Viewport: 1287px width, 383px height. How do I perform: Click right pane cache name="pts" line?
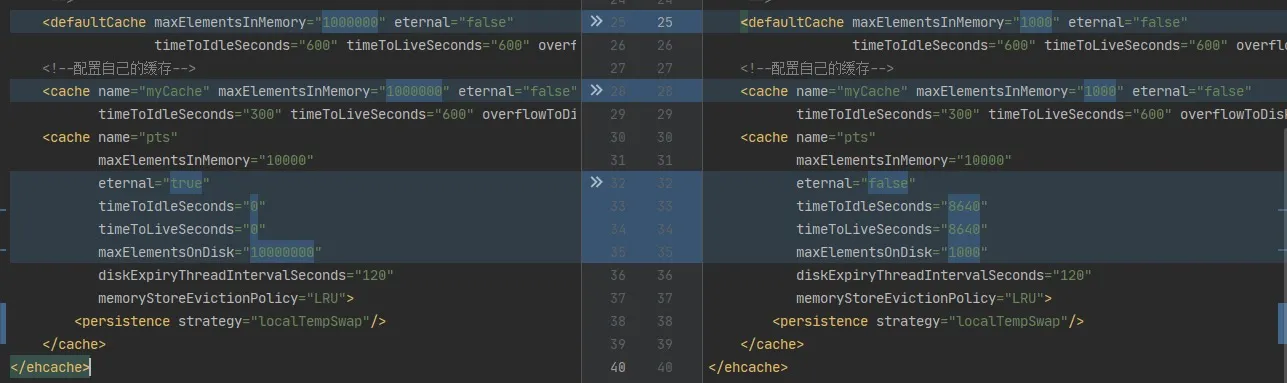click(x=808, y=137)
